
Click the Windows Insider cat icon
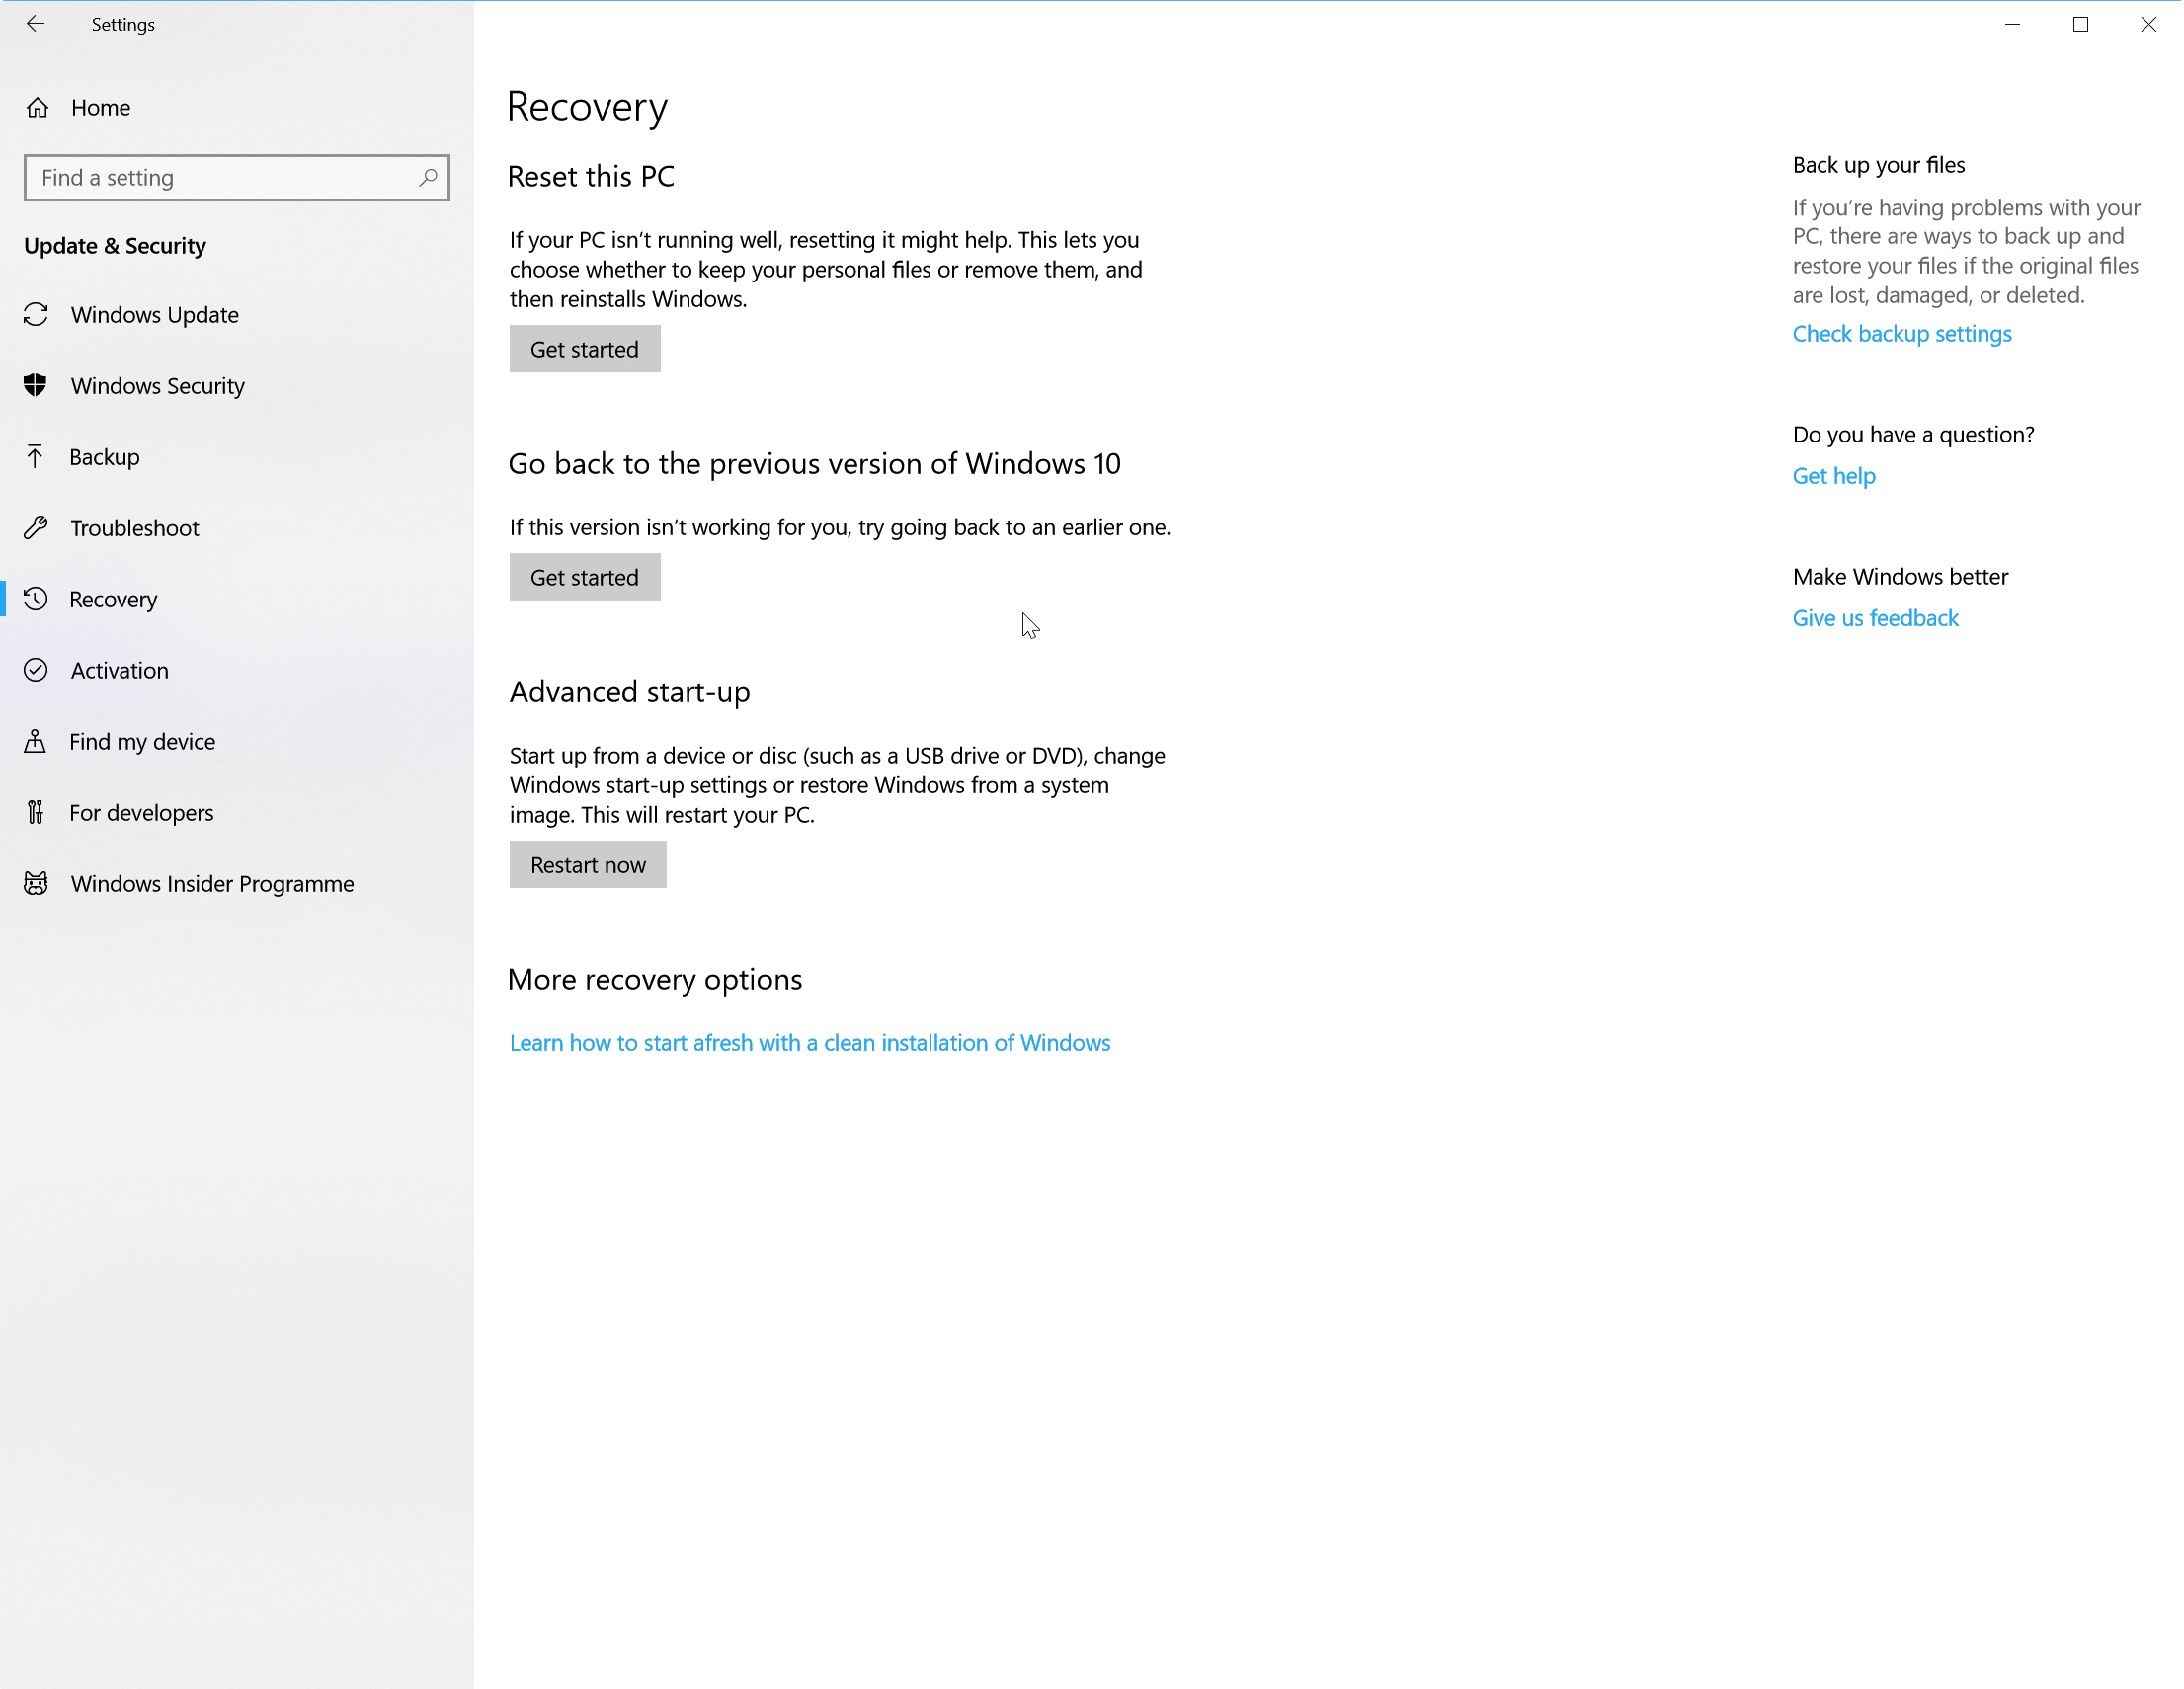(36, 883)
